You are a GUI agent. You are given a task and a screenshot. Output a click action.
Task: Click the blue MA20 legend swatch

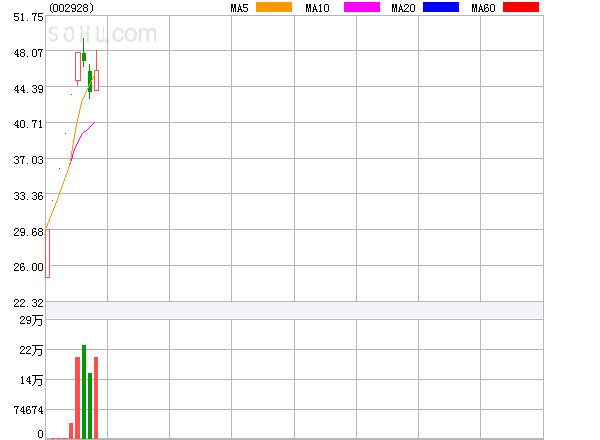click(441, 7)
